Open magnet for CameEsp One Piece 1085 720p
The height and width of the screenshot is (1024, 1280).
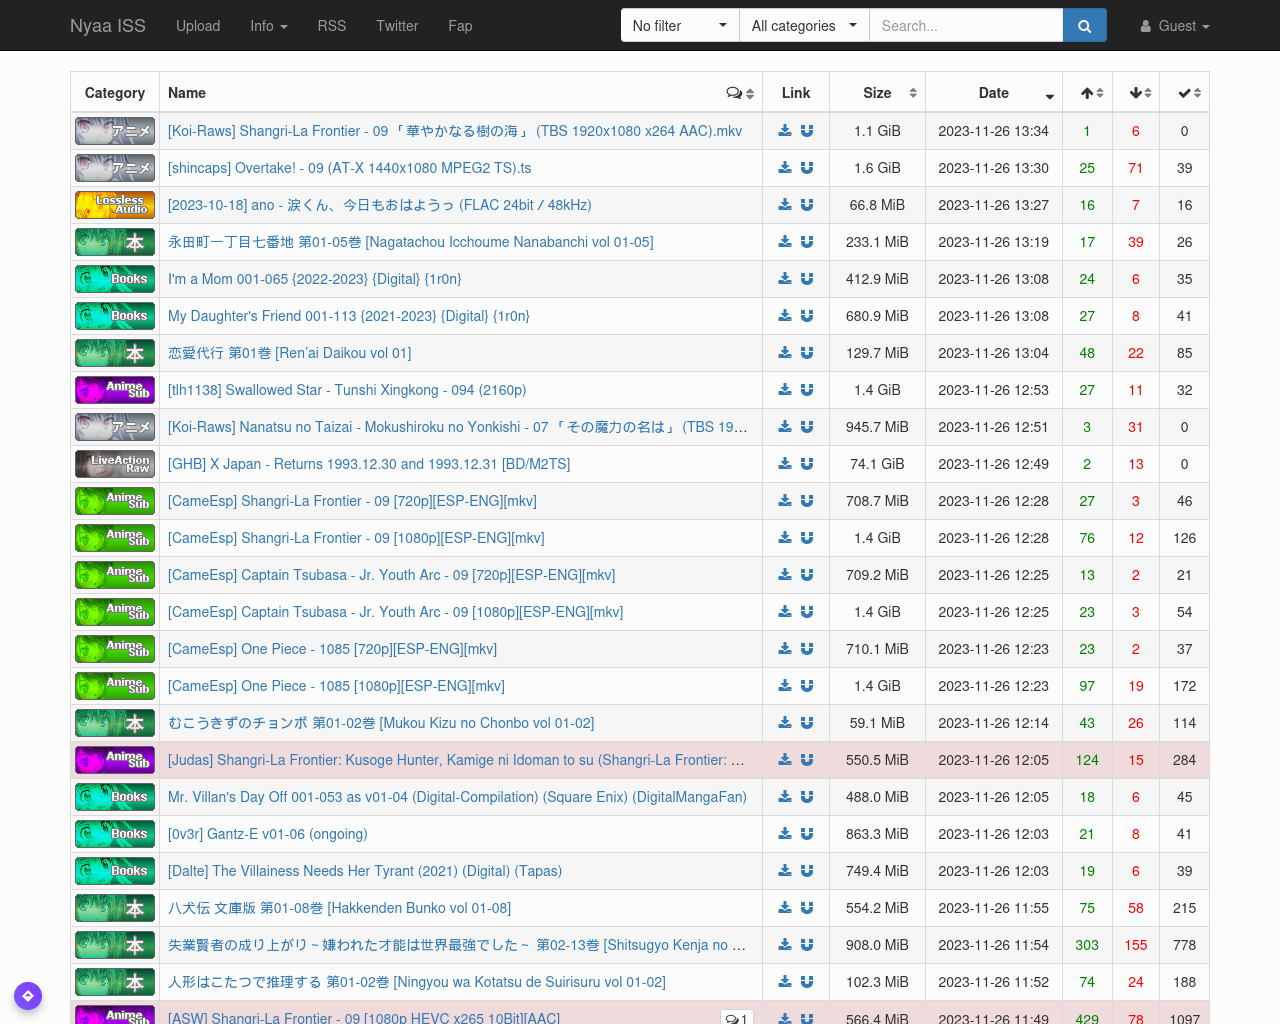coord(807,649)
